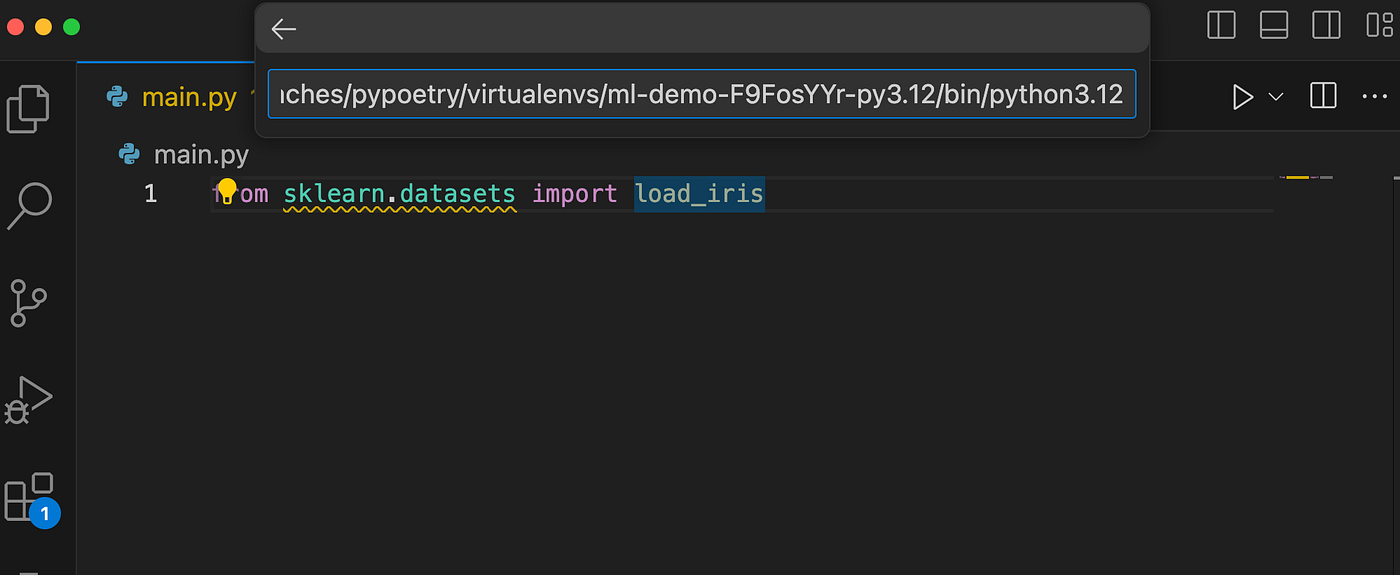Open Extensions view with update badge
Screen dimensions: 1400x575
point(31,499)
